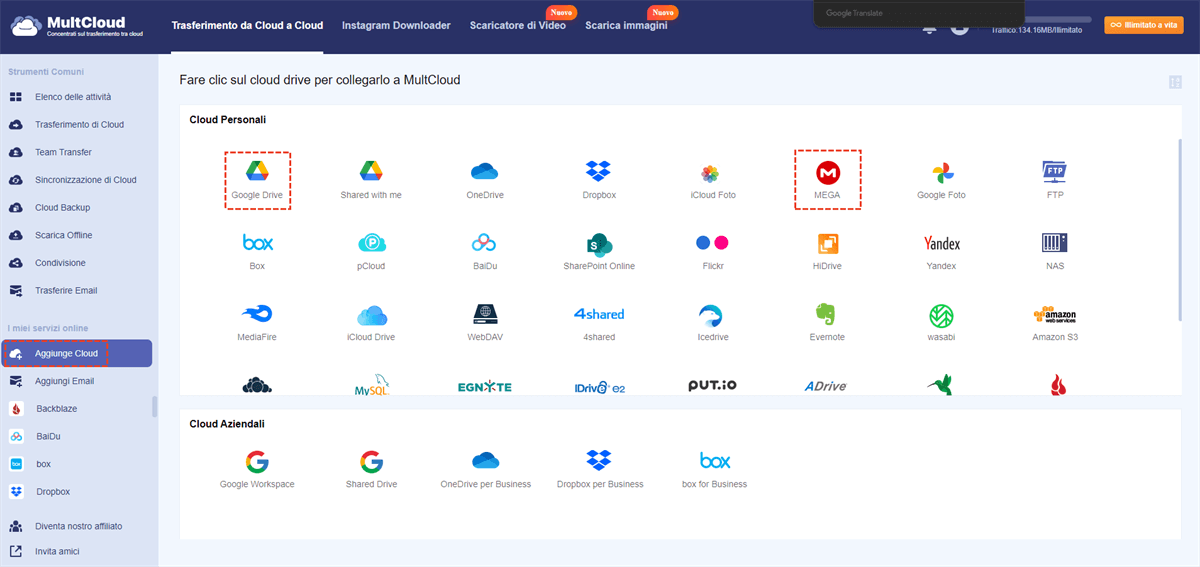Choose the ADrive icon

[x=827, y=386]
